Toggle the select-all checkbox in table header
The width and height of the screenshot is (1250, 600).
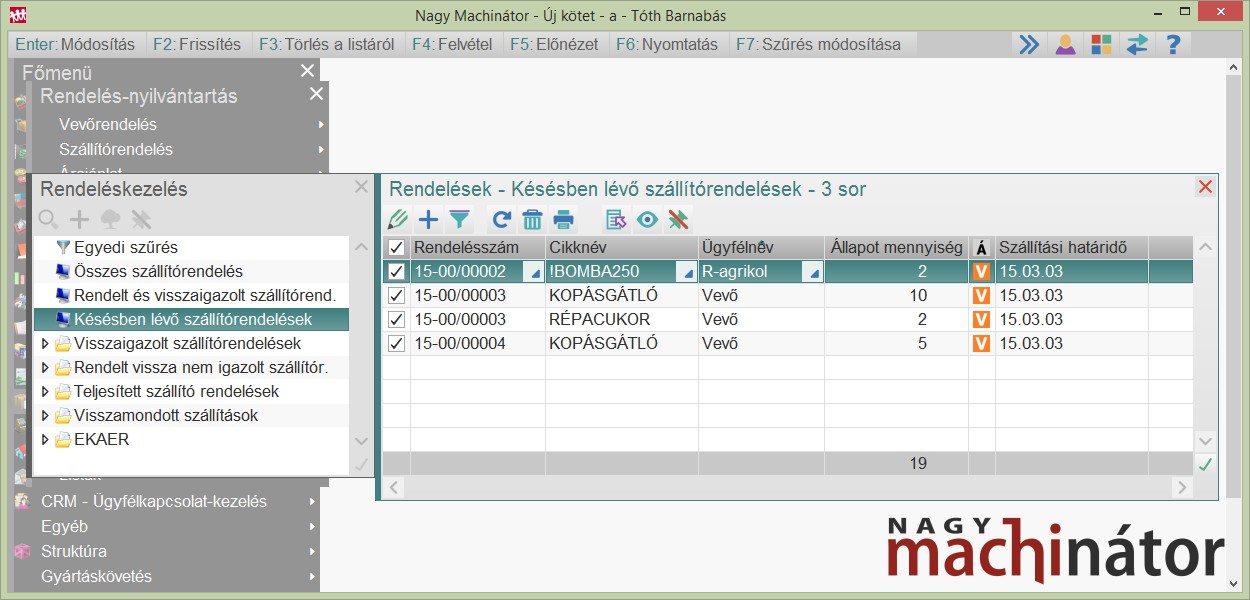coord(396,248)
